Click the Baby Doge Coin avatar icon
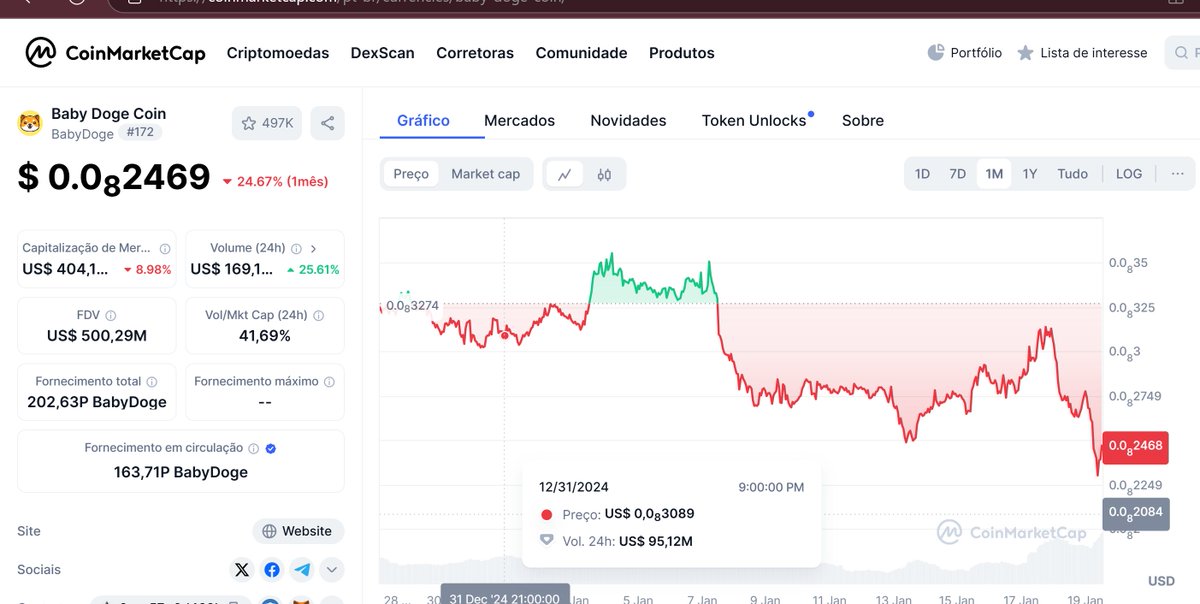The image size is (1200, 604). 30,124
